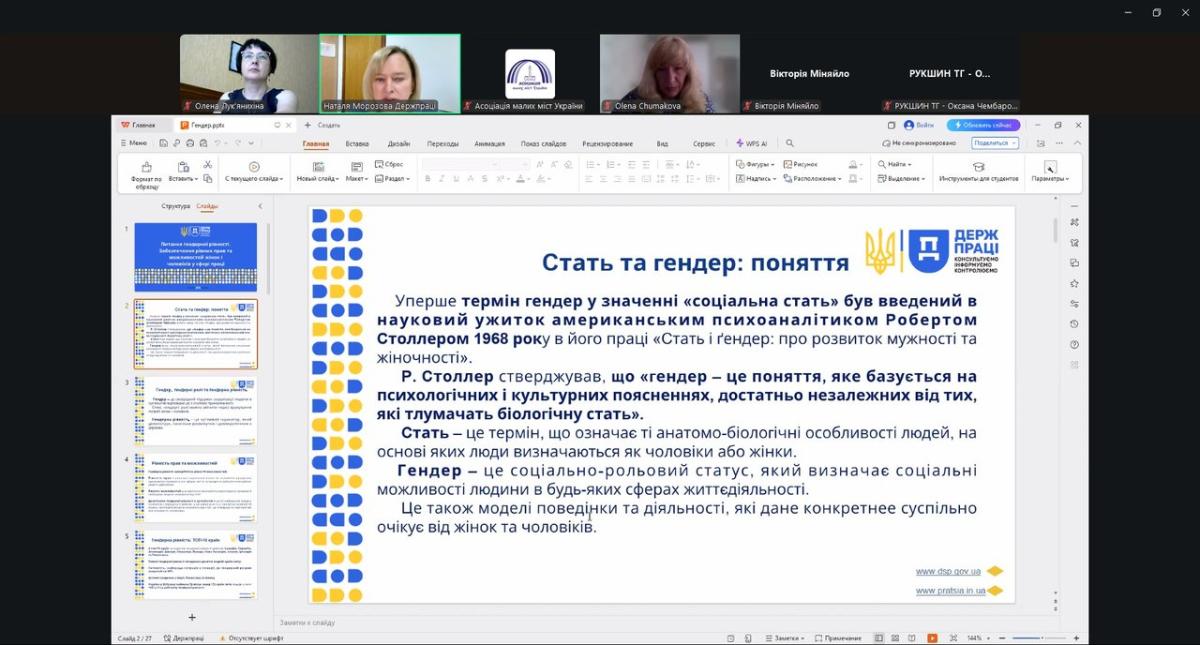Image resolution: width=1200 pixels, height=645 pixels.
Task: Toggle Italic formatting
Action: (x=441, y=179)
